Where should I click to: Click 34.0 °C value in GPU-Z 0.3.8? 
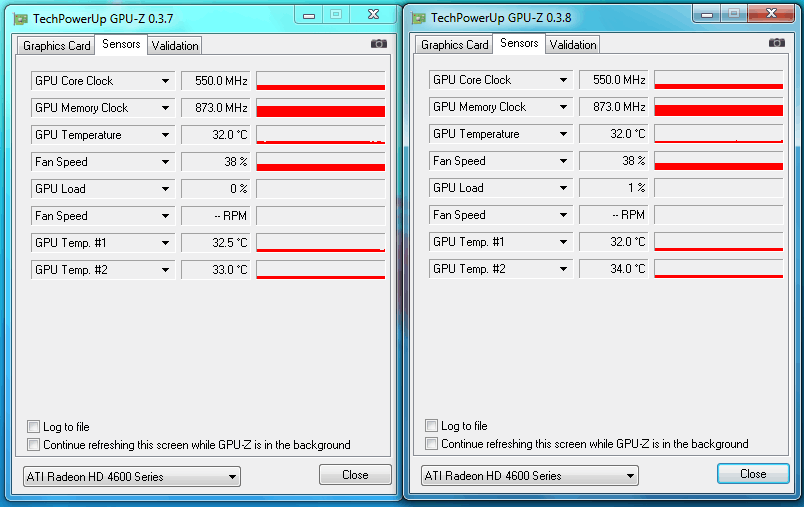pos(614,269)
